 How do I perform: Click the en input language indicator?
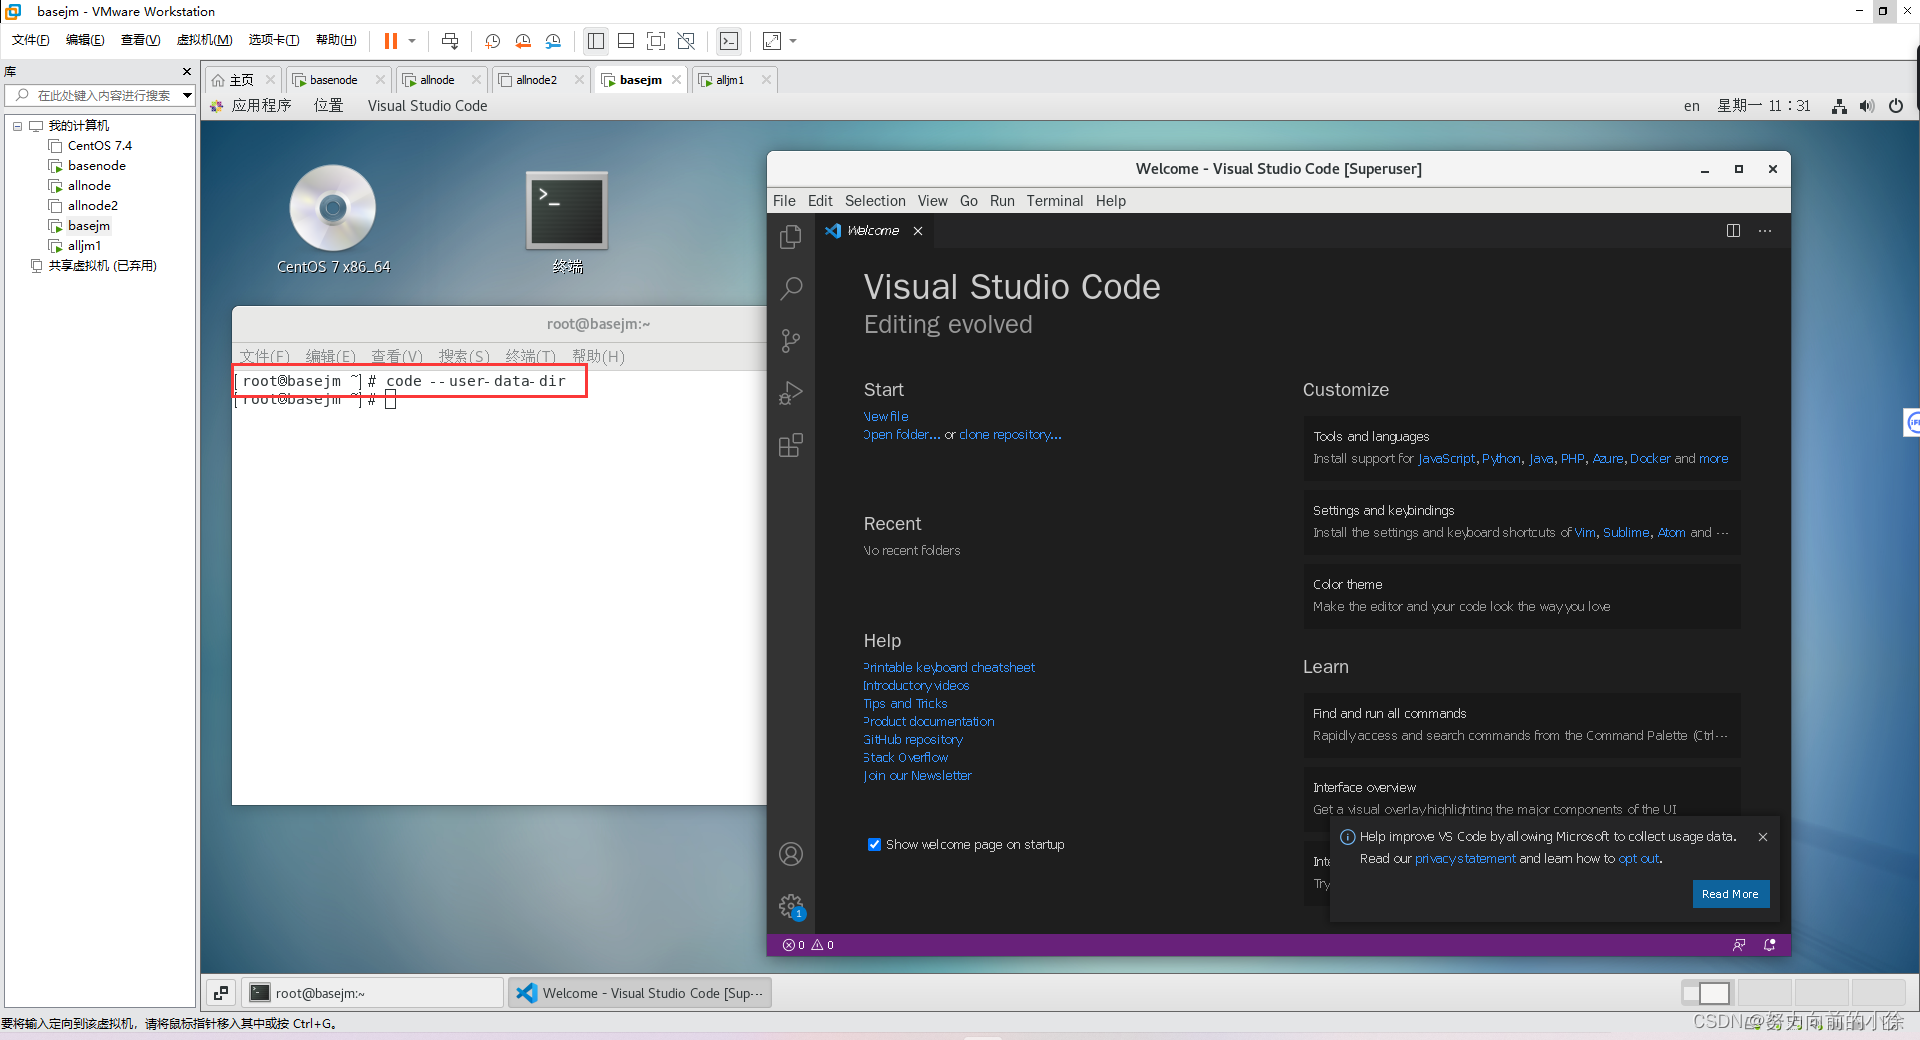coord(1691,106)
